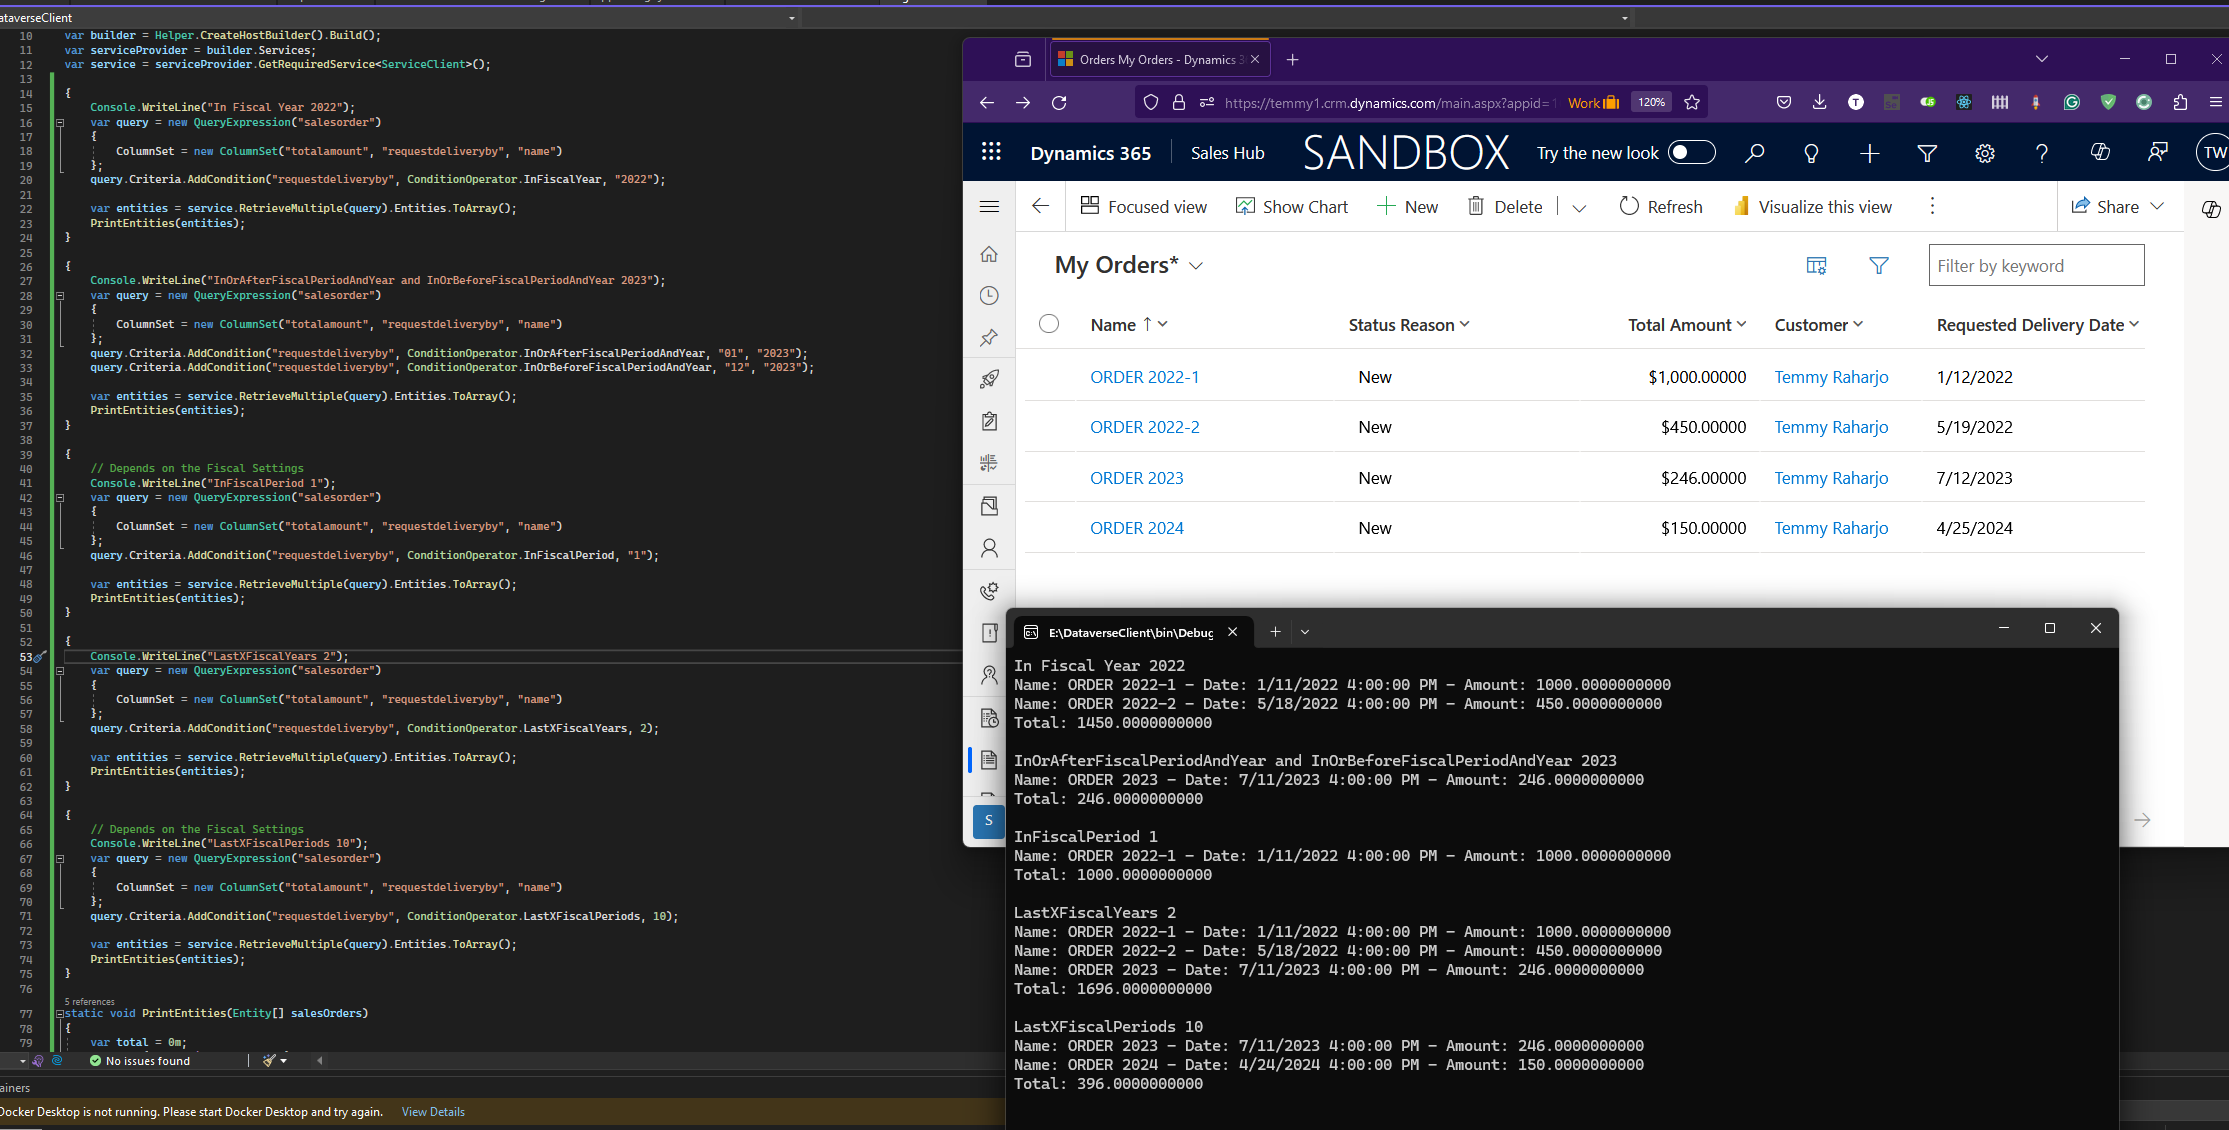Click Show Chart in the command bar
2229x1130 pixels.
[x=1292, y=206]
